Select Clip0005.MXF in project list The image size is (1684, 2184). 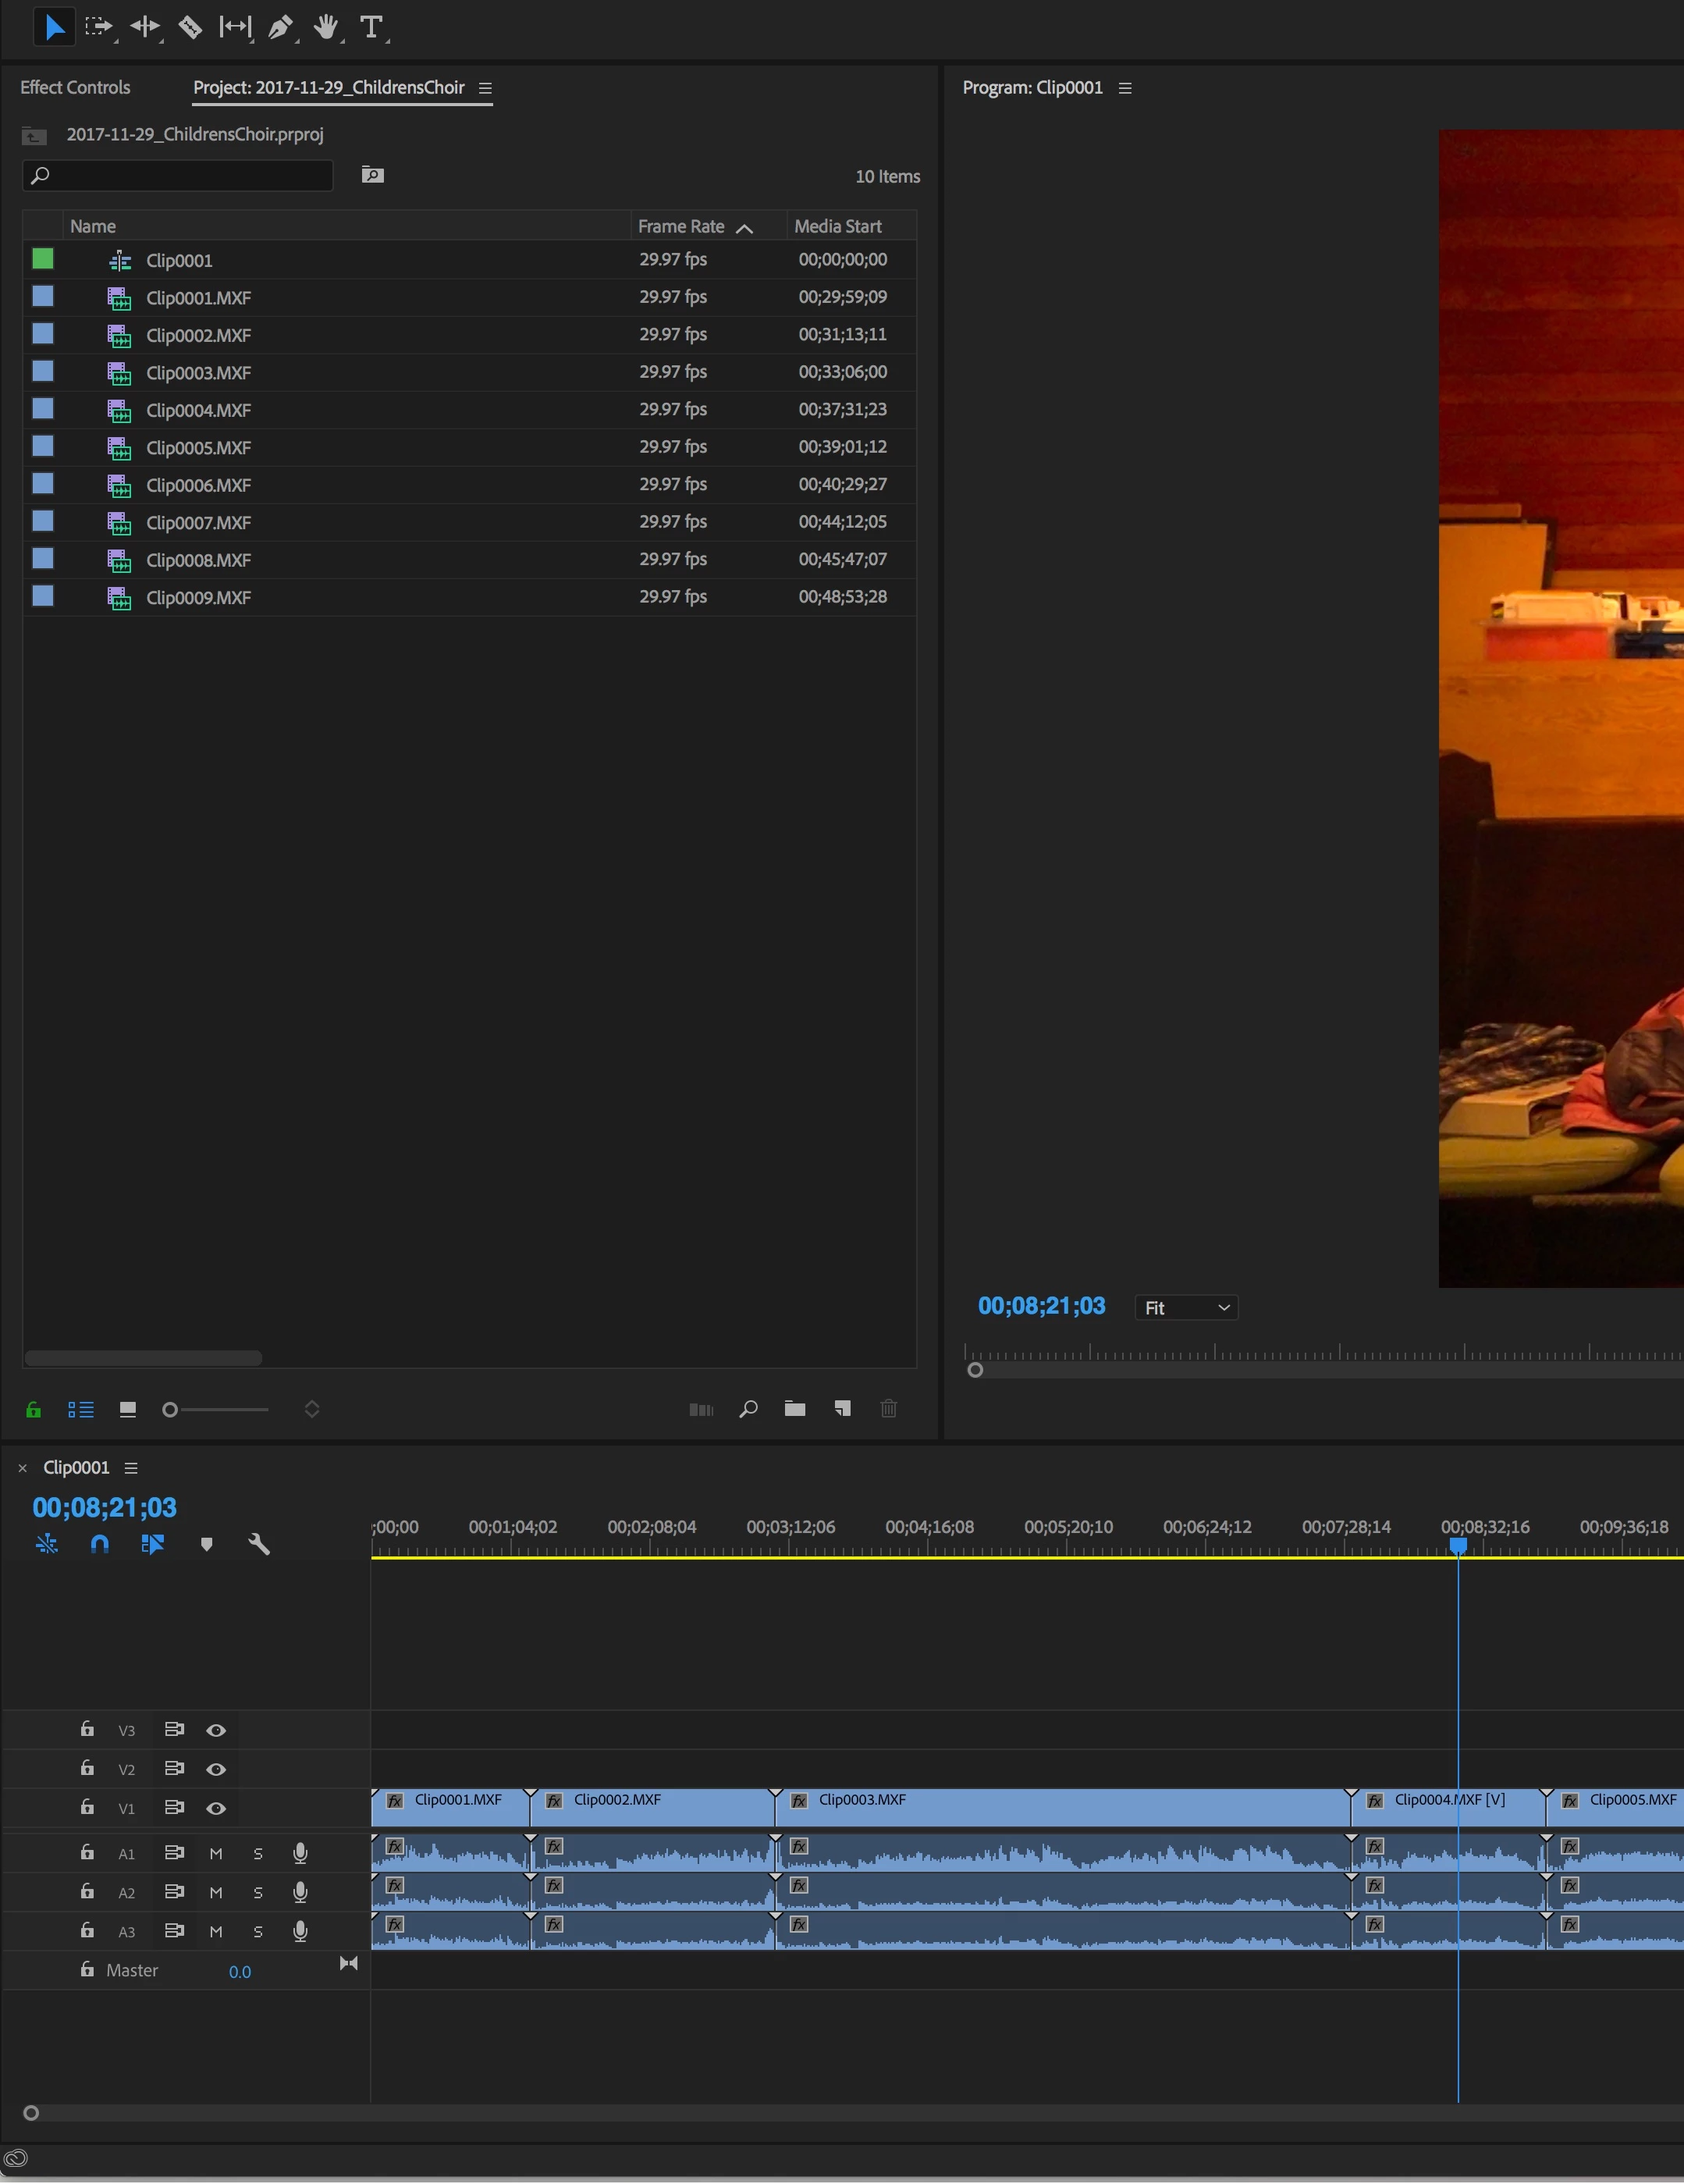tap(198, 448)
